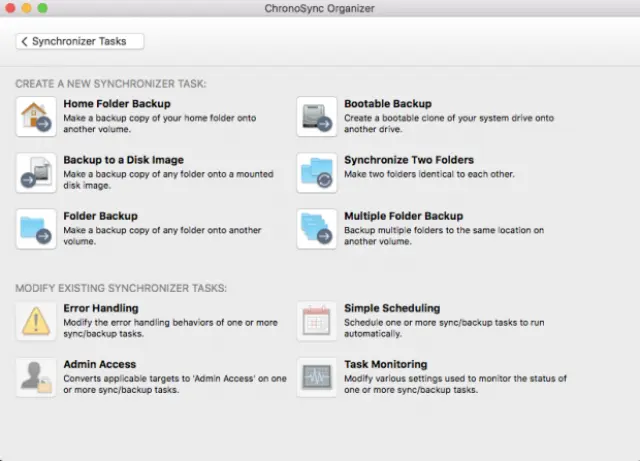
Task: Click the Simple Scheduling calendar icon
Action: (317, 322)
